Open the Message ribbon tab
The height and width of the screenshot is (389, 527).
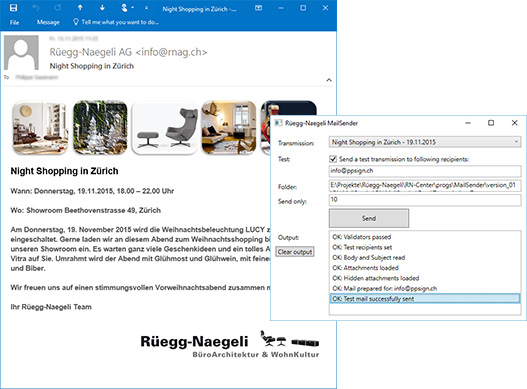coord(48,22)
